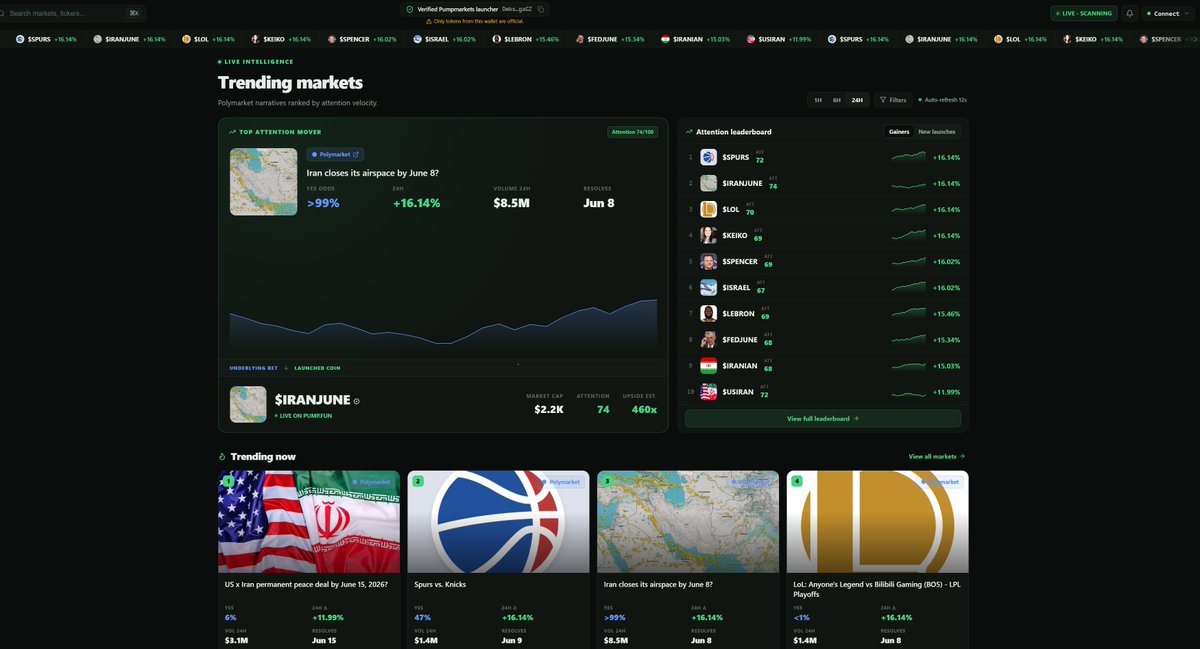Open the Connect wallet dropdown
This screenshot has height=649, width=1200.
tap(1168, 13)
